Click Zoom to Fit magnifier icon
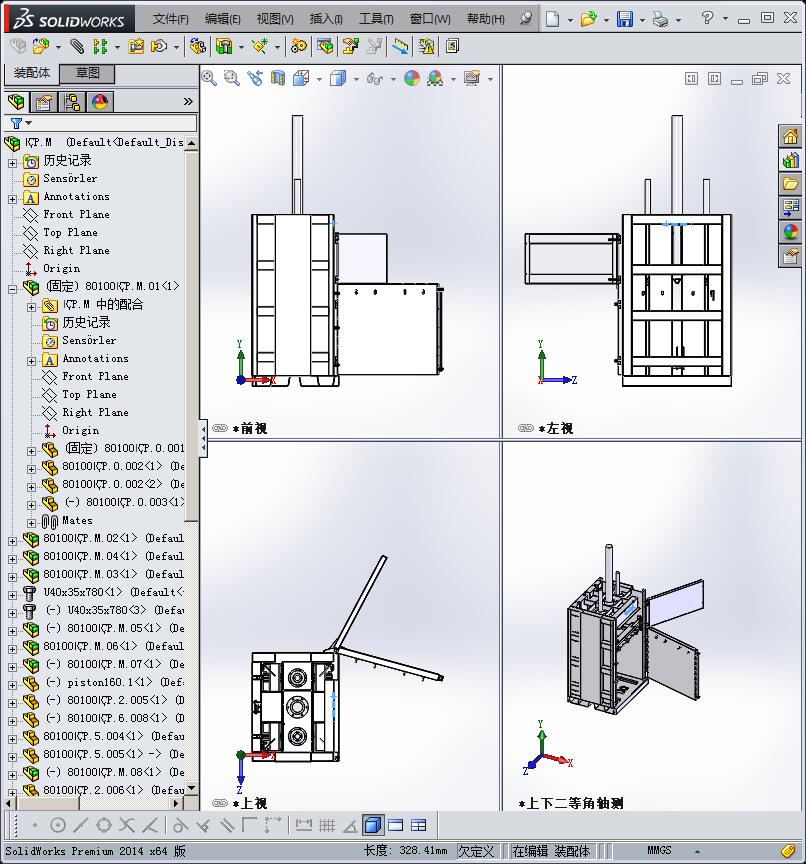Image resolution: width=806 pixels, height=864 pixels. point(209,78)
